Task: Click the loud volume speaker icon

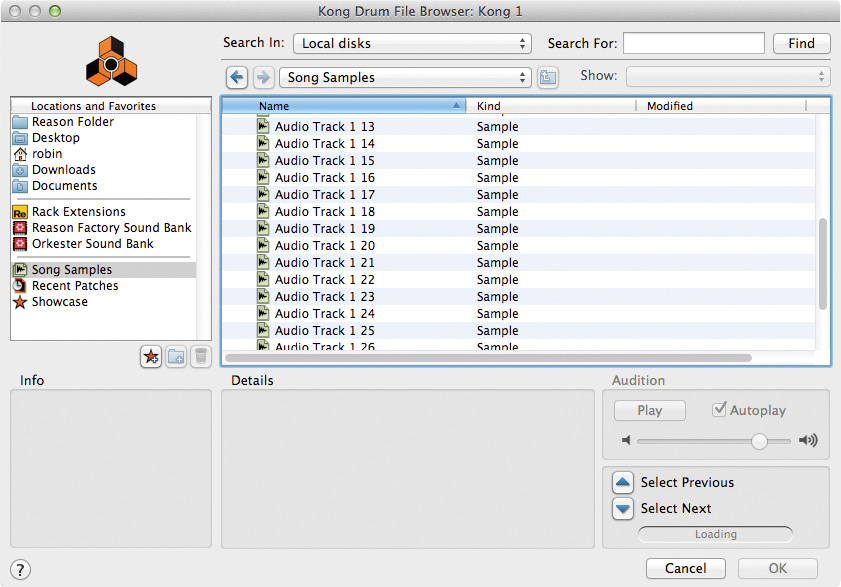Action: (x=808, y=441)
